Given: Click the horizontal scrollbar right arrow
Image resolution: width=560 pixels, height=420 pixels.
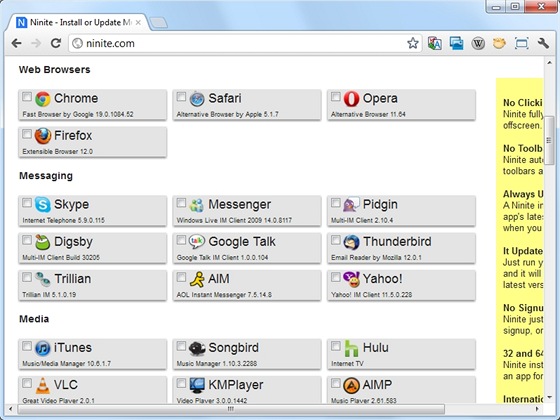Looking at the screenshot, I should pos(537,409).
